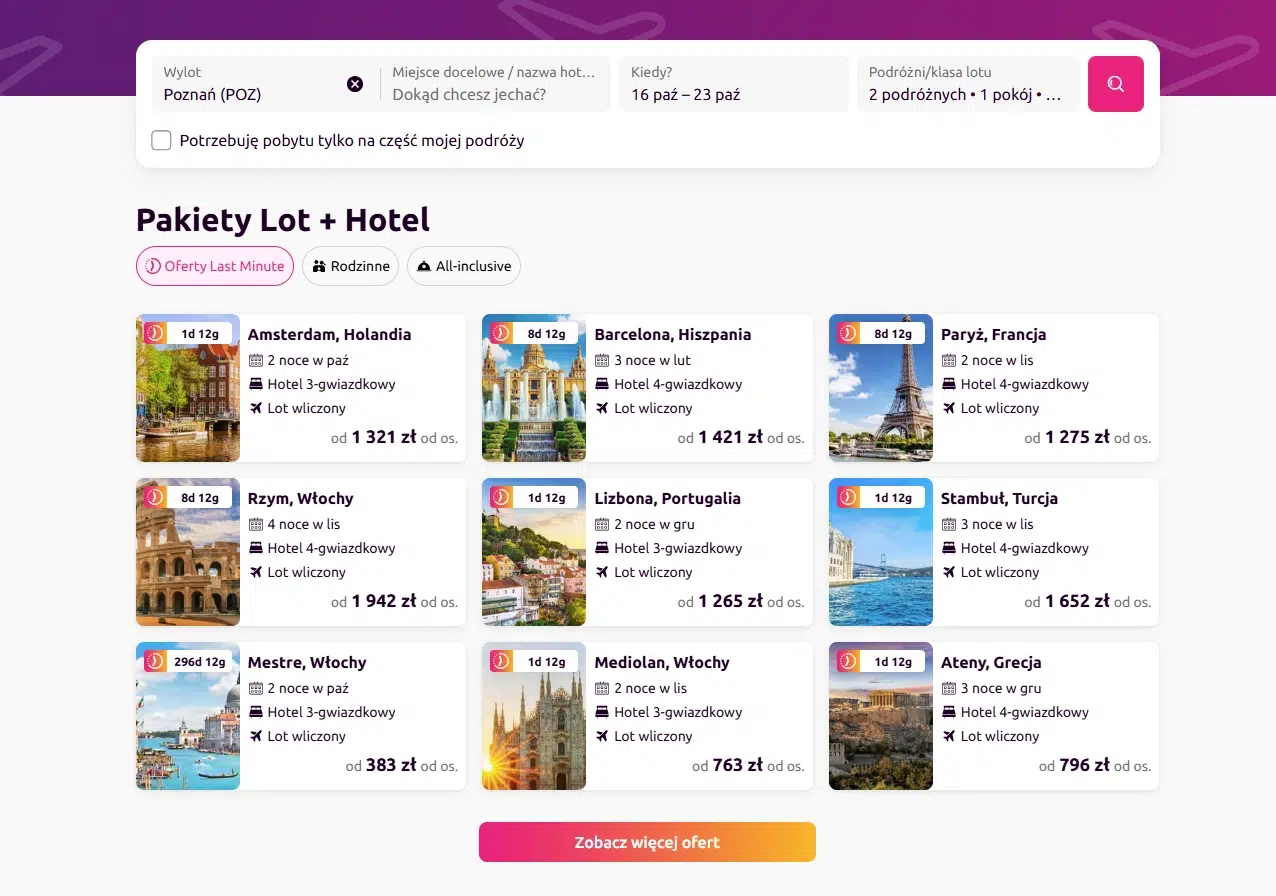Click Zobacz więcej ofert button
This screenshot has width=1276, height=896.
647,842
